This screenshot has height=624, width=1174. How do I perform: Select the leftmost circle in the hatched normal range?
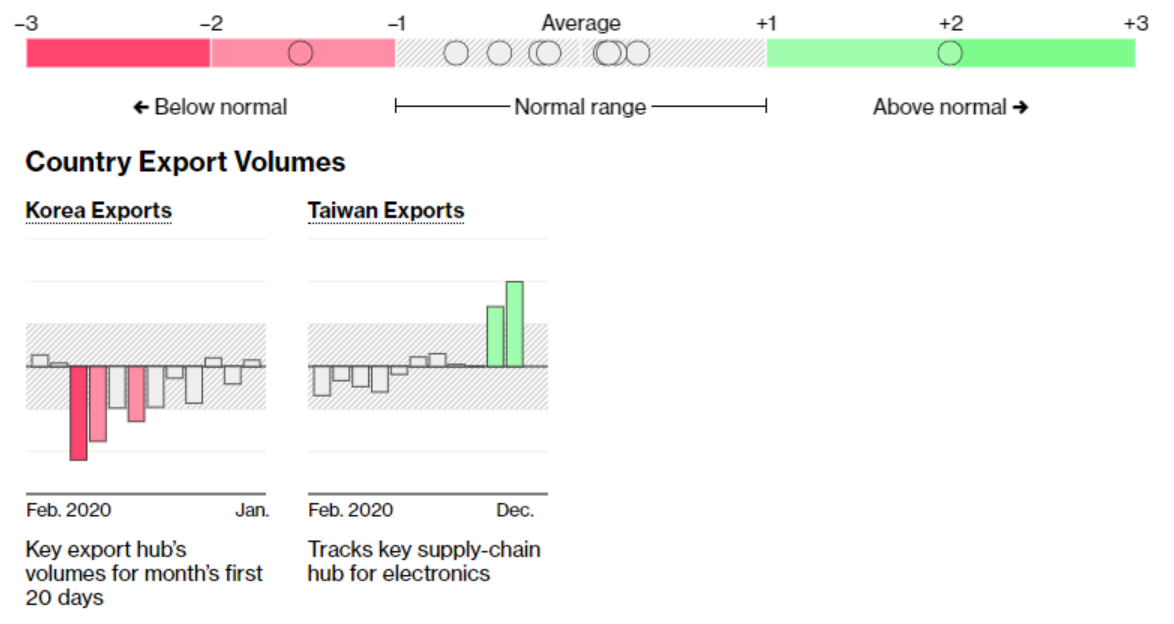point(455,53)
